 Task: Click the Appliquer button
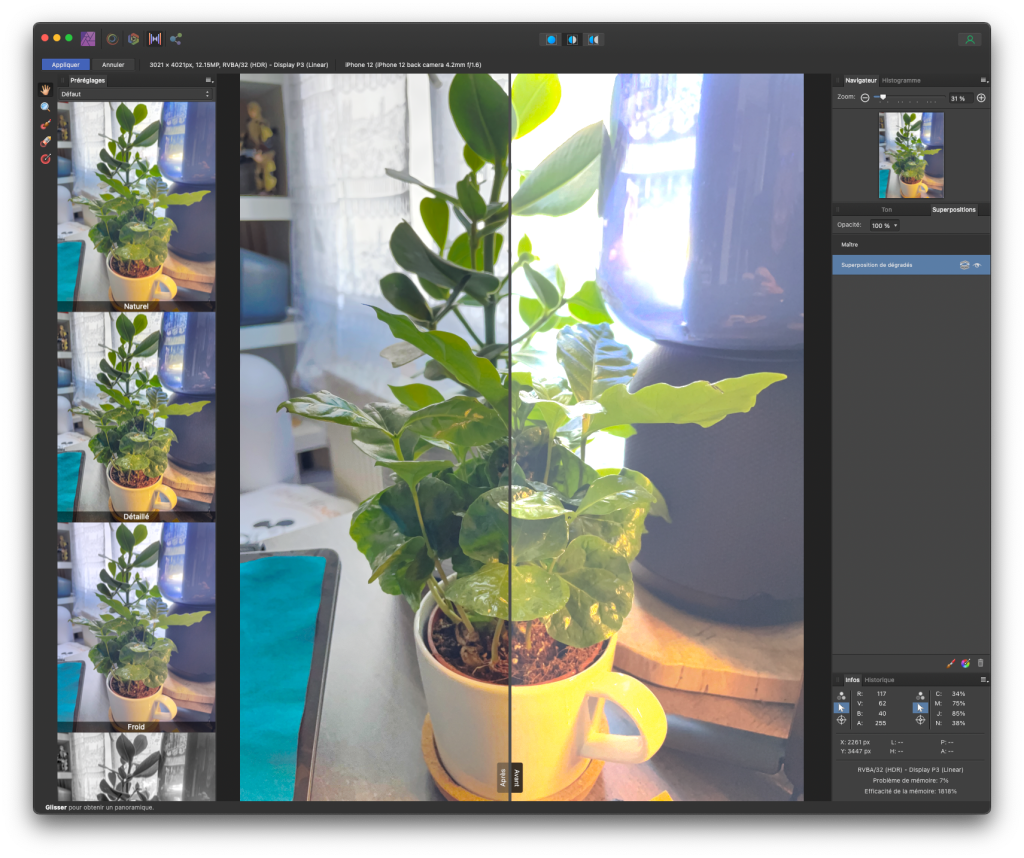pyautogui.click(x=65, y=64)
